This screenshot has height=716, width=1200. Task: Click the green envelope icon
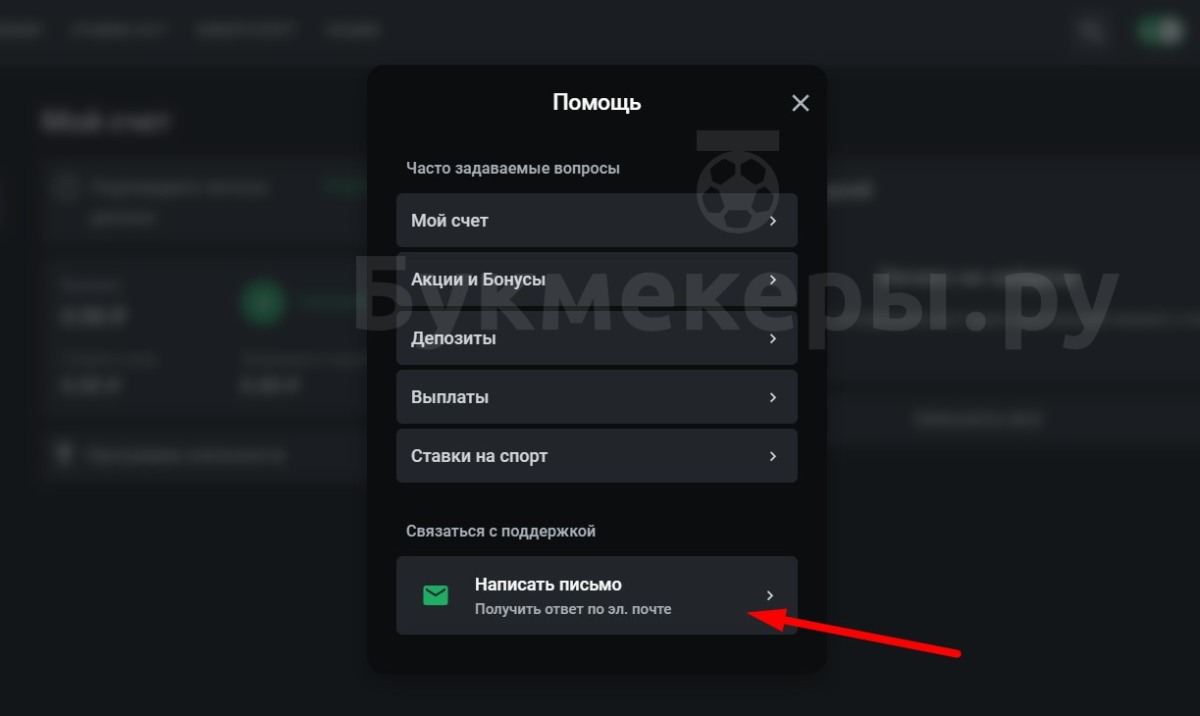click(435, 596)
